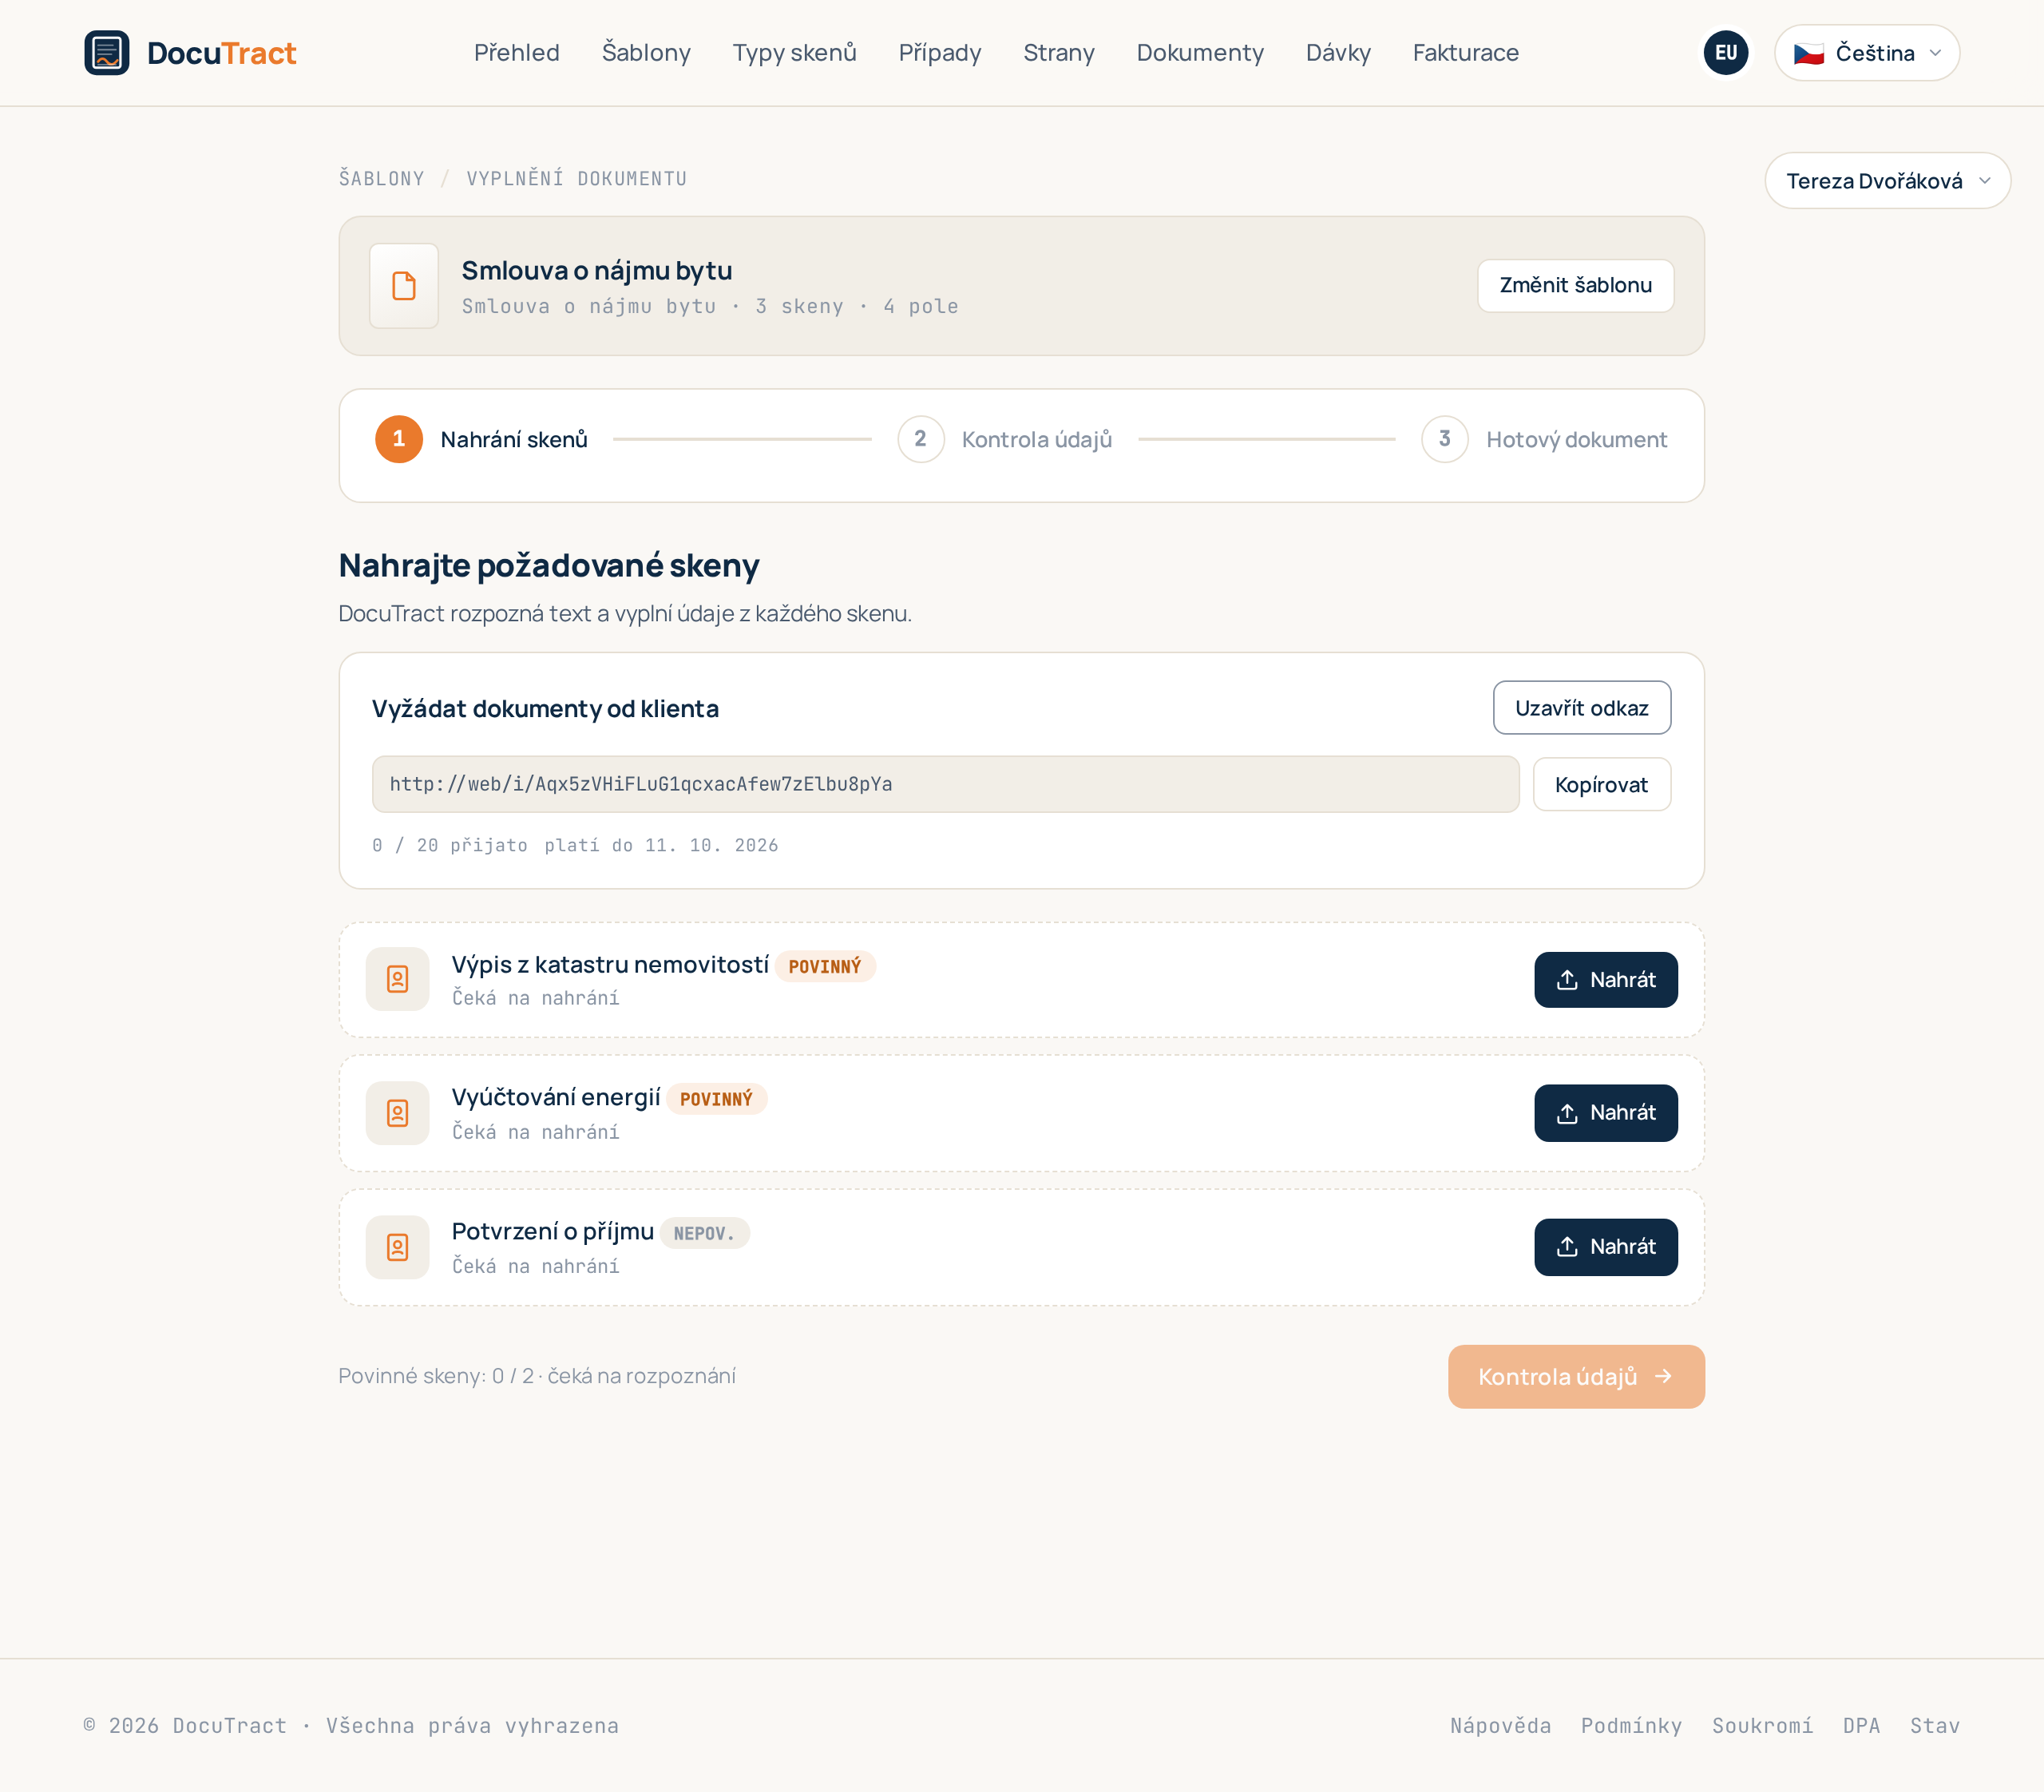Open the Stav footer link
The width and height of the screenshot is (2044, 1792).
(1935, 1726)
